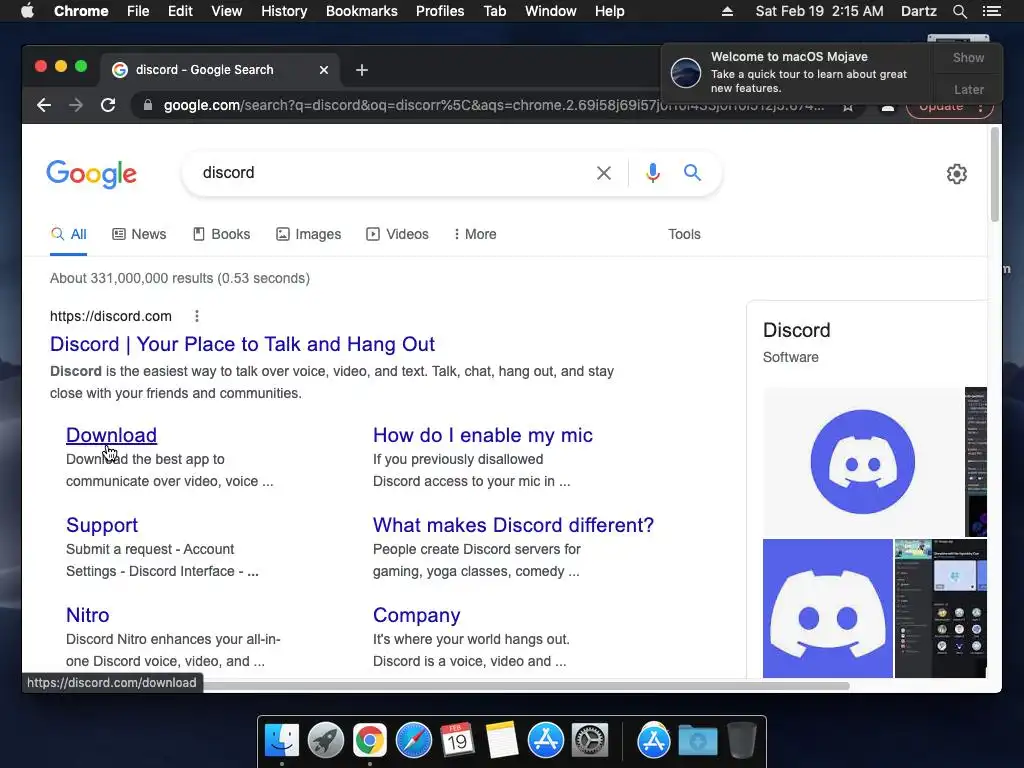Open the Tools search options
Screen dimensions: 1024x768
(x=684, y=234)
